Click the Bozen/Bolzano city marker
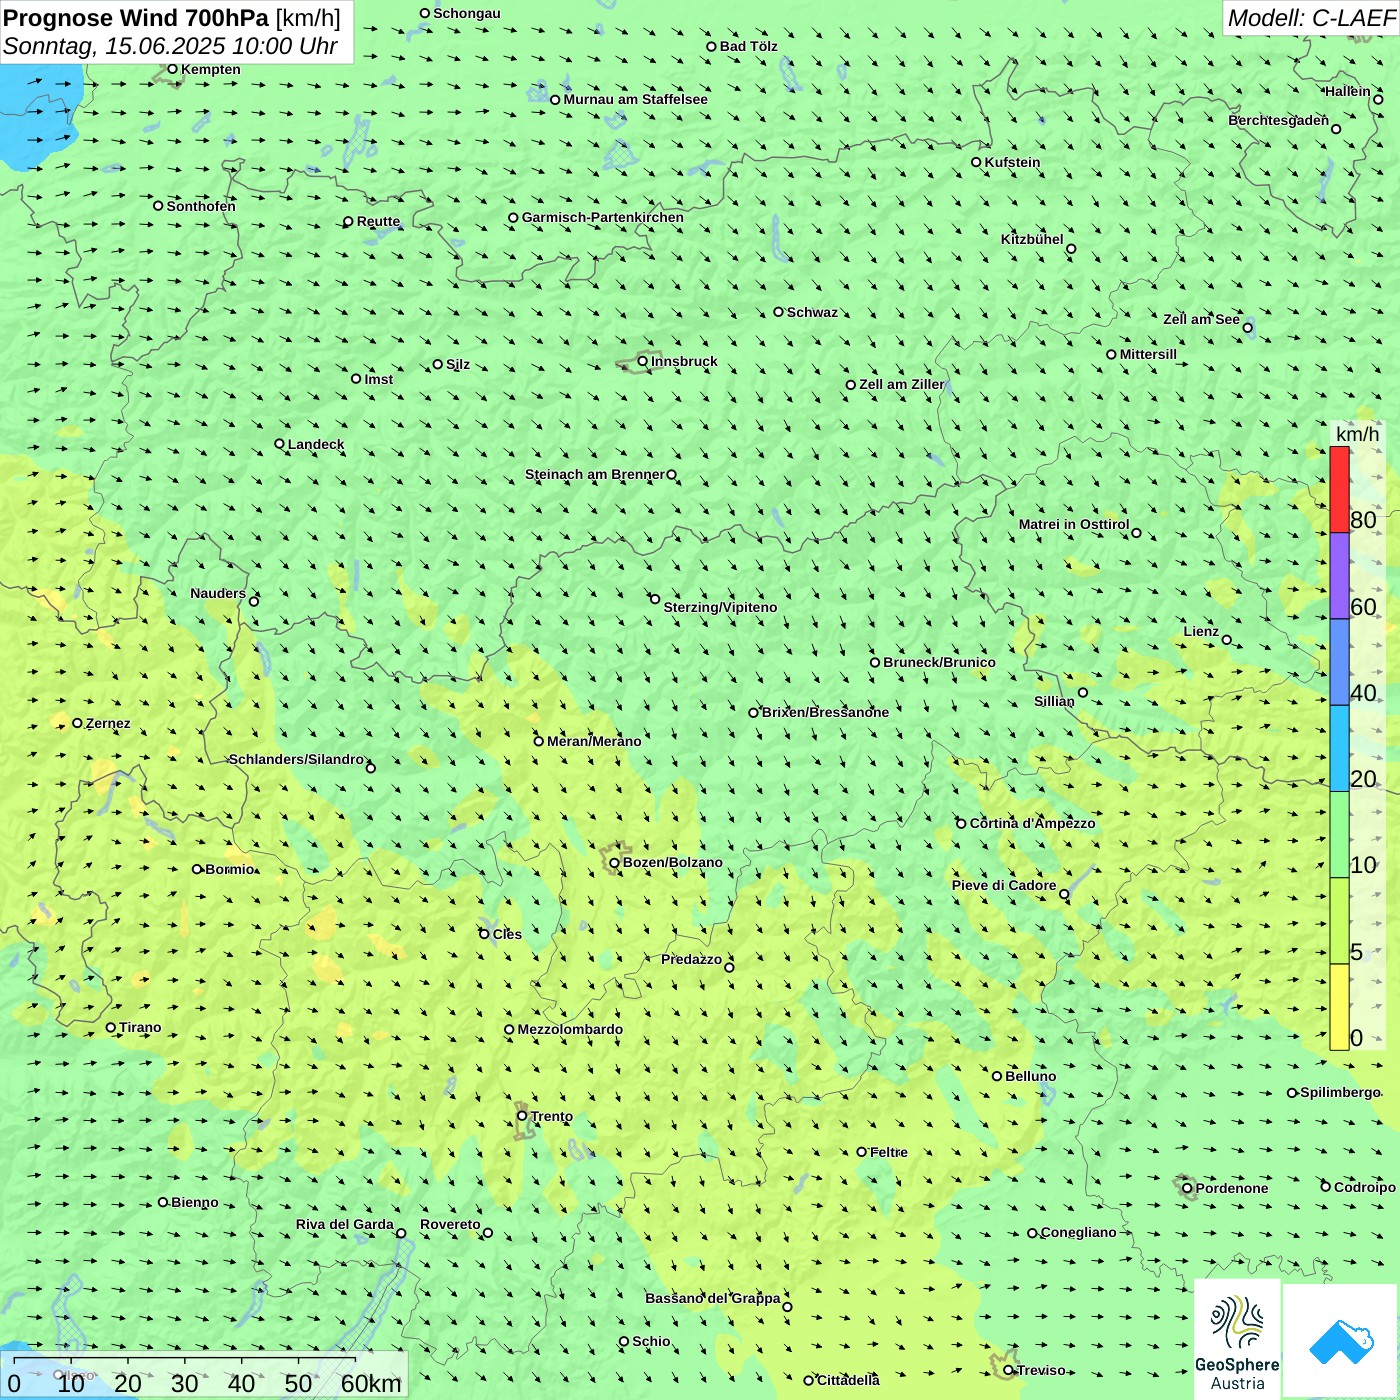Image resolution: width=1400 pixels, height=1400 pixels. click(615, 862)
